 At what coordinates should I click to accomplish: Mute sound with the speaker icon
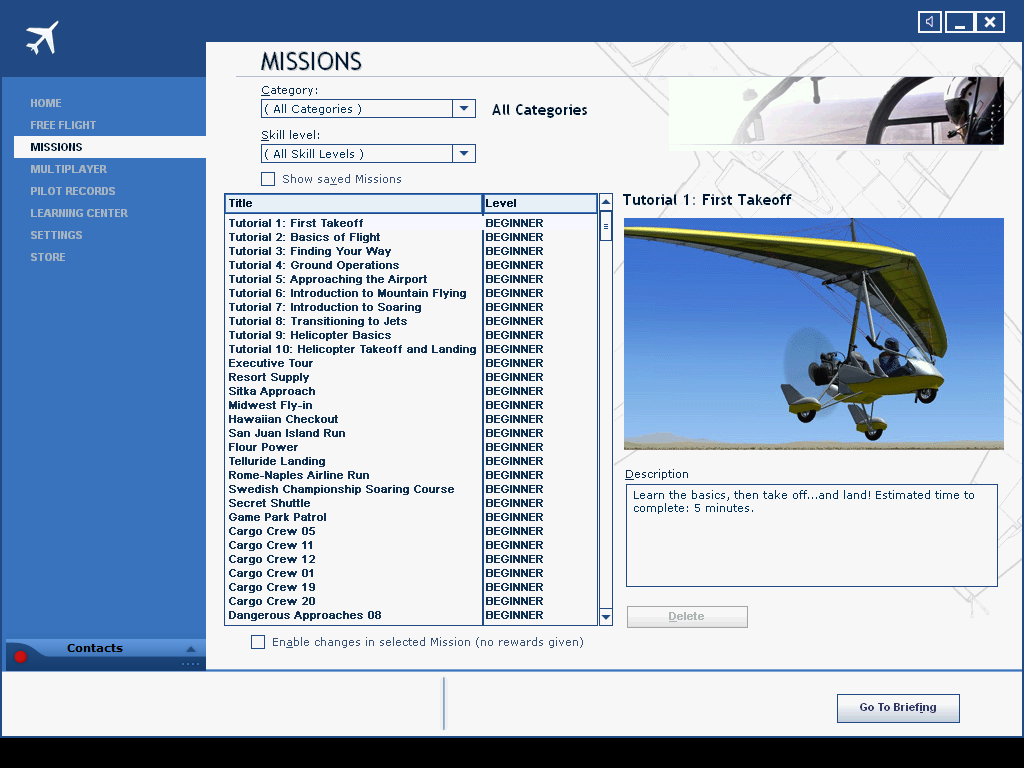click(x=930, y=22)
